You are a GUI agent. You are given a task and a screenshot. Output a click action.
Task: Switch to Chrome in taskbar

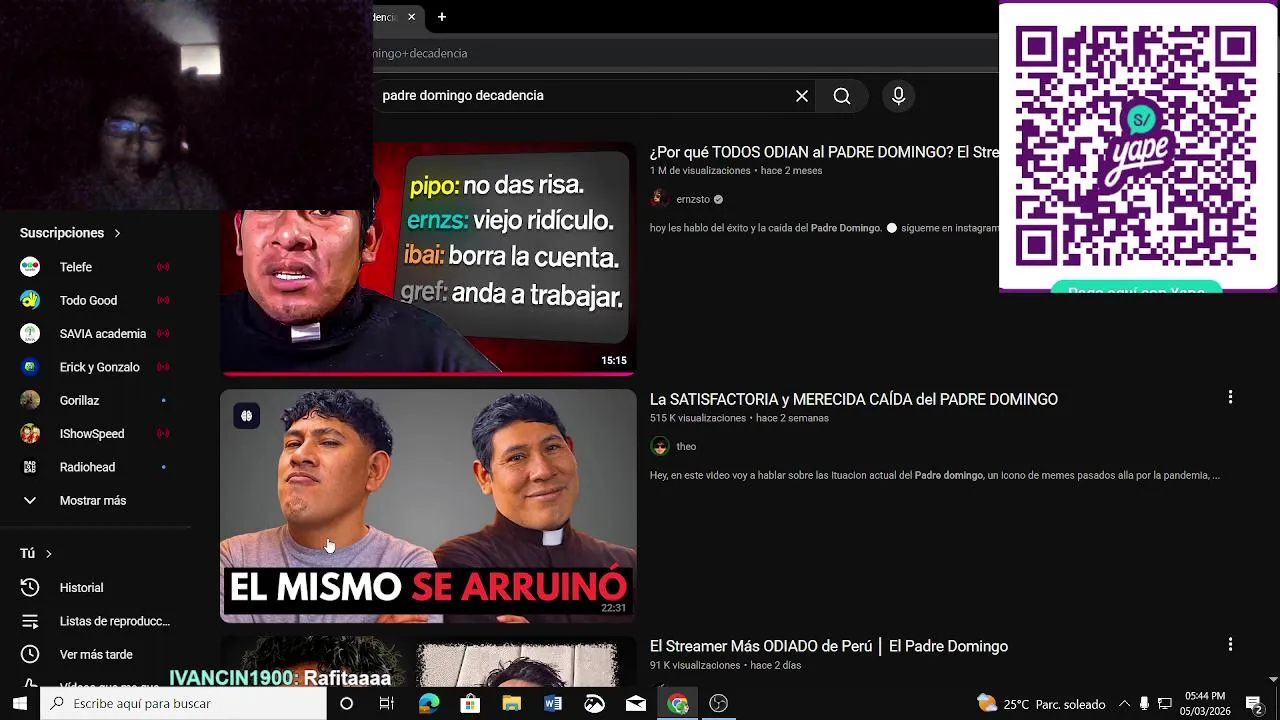678,704
